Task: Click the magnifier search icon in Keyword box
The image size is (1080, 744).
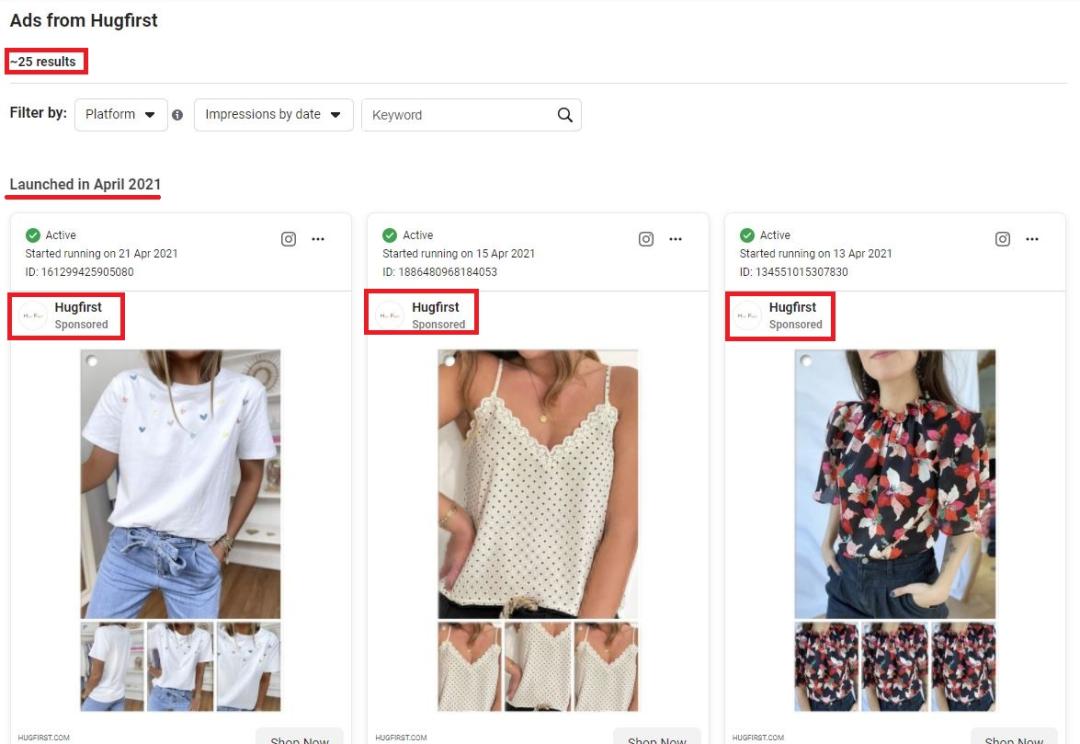Action: 565,115
